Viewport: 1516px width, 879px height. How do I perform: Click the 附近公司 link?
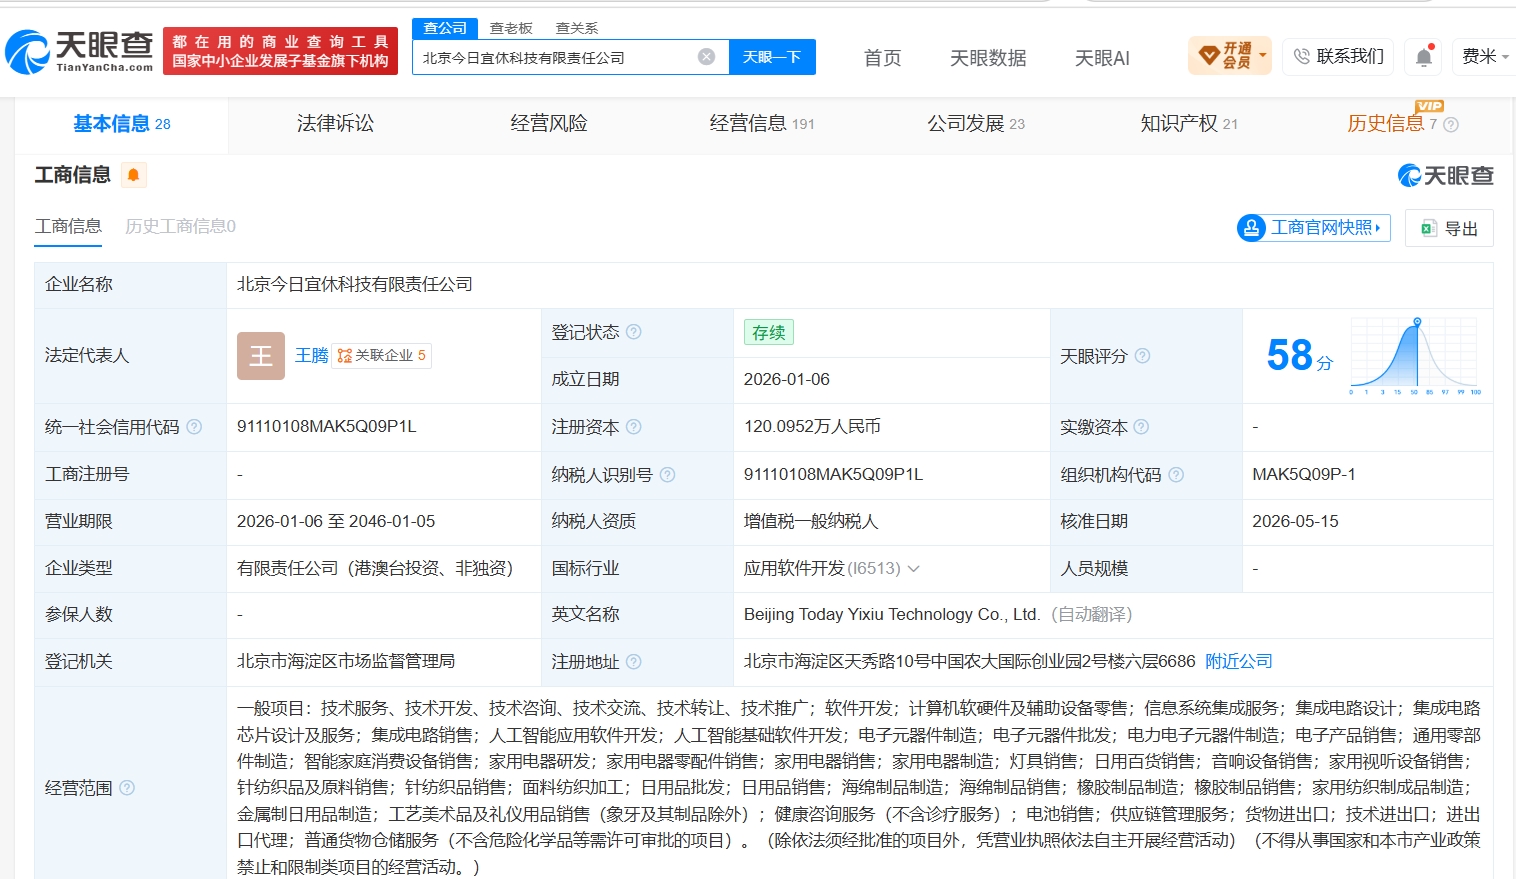click(1238, 662)
